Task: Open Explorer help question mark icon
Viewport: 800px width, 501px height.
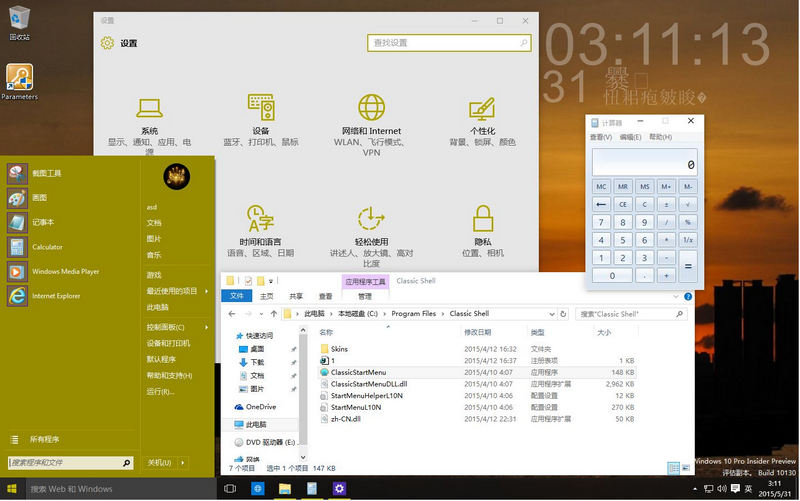Action: pyautogui.click(x=688, y=296)
